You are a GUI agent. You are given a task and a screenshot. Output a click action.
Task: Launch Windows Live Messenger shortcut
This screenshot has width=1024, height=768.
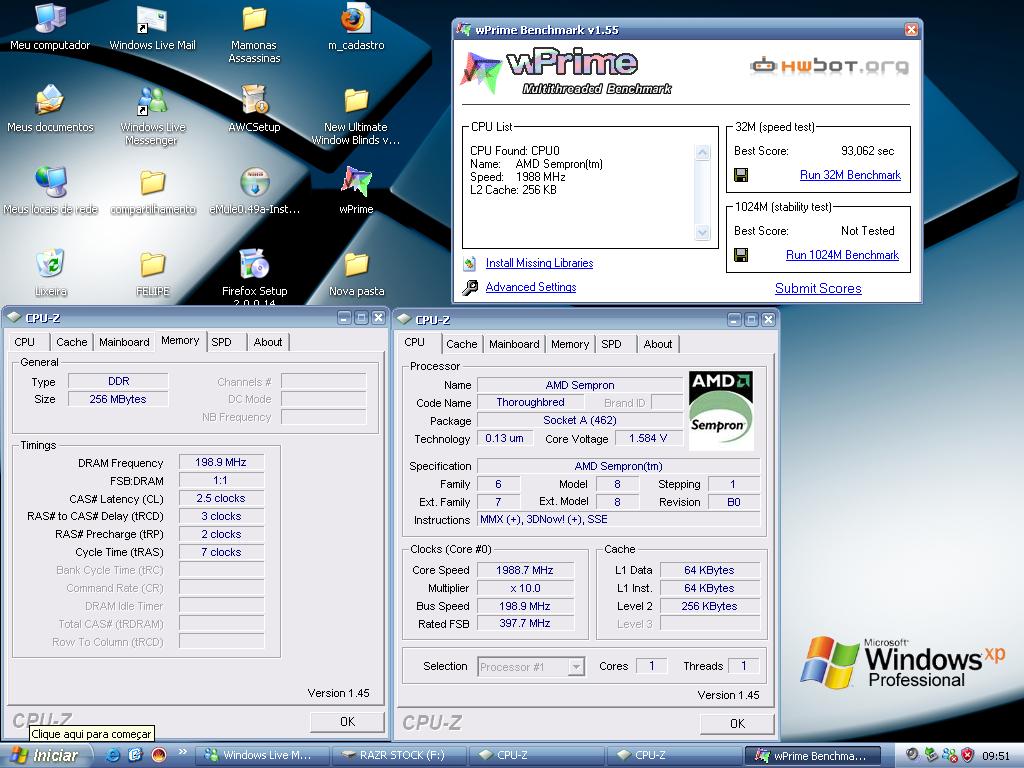pos(152,116)
